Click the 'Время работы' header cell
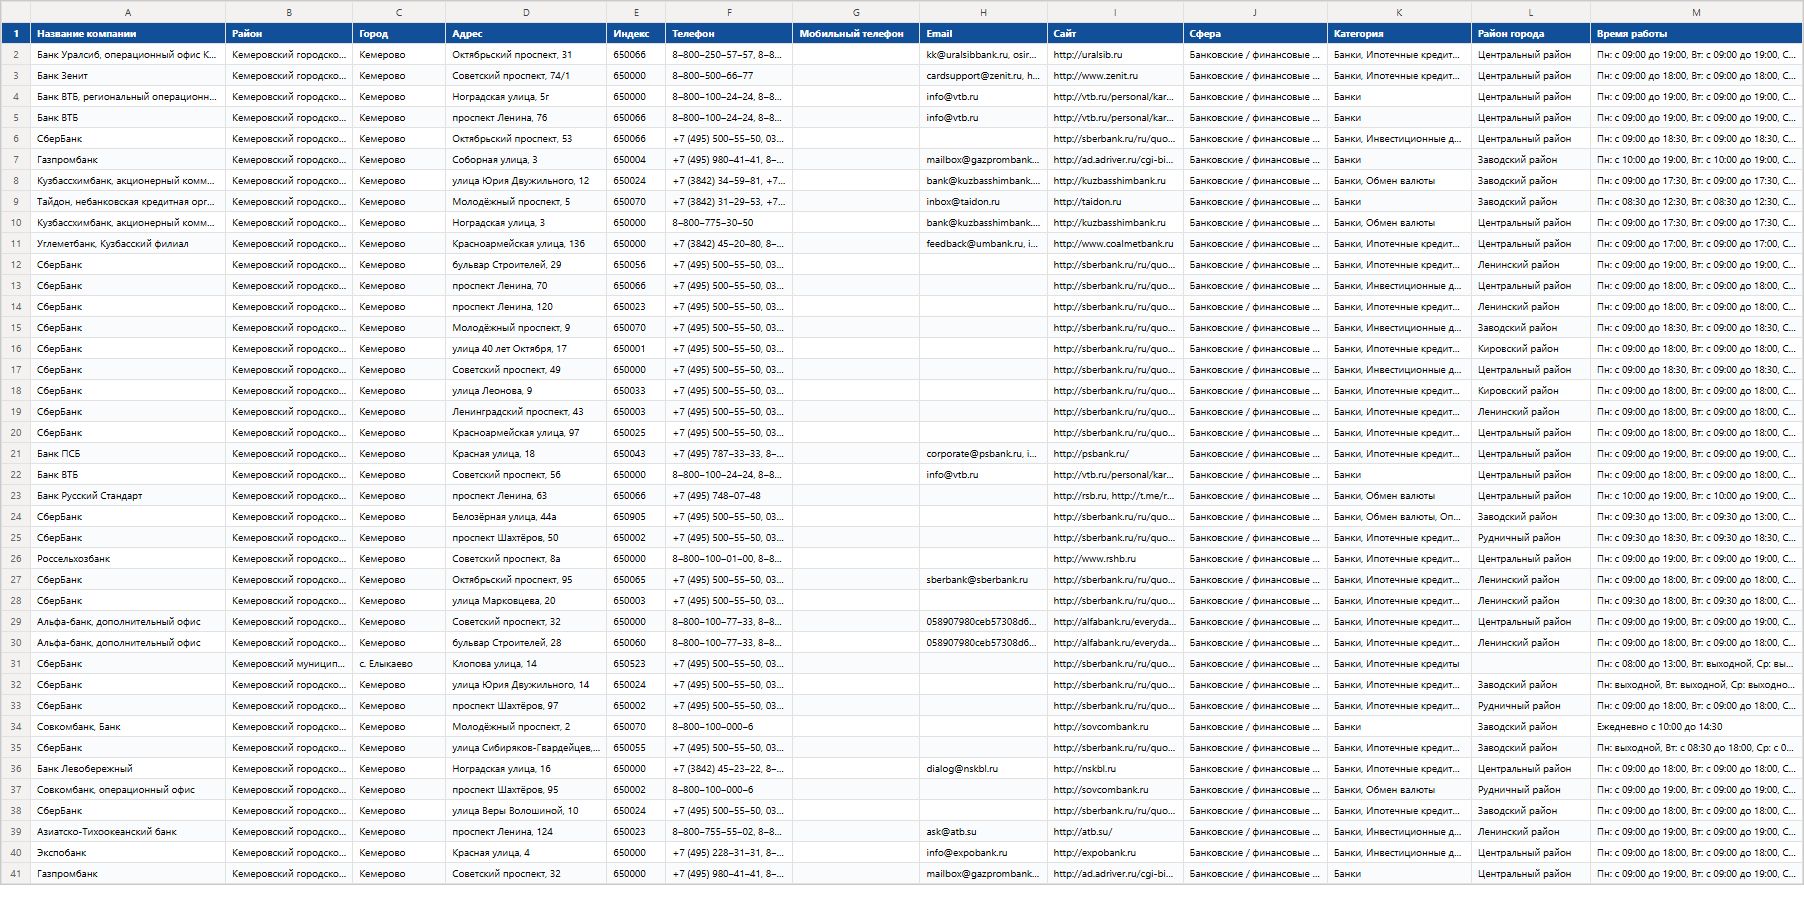 tap(1696, 34)
